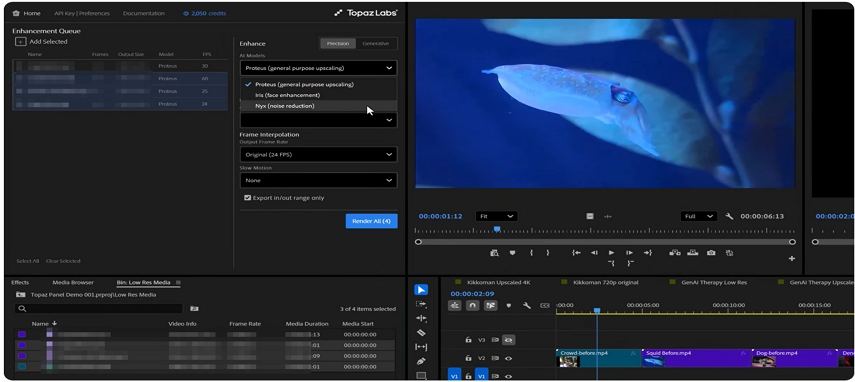Open the dropdown below the model list
Image resolution: width=855 pixels, height=382 pixels.
(318, 120)
